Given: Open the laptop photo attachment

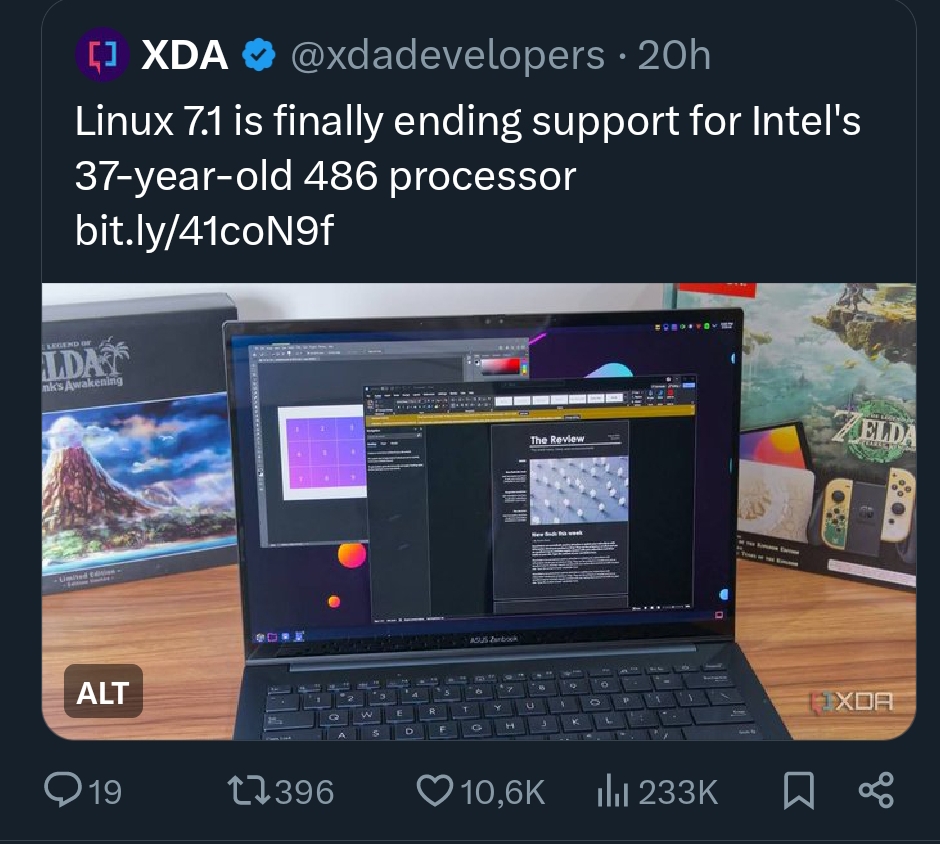Looking at the screenshot, I should [478, 511].
